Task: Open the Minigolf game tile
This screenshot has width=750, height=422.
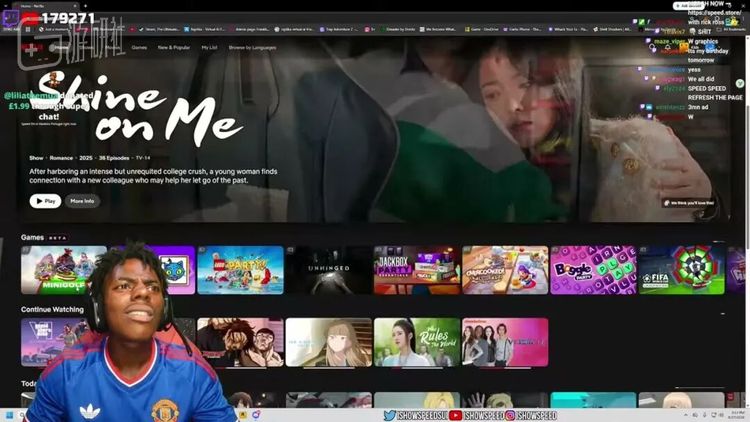Action: (64, 270)
